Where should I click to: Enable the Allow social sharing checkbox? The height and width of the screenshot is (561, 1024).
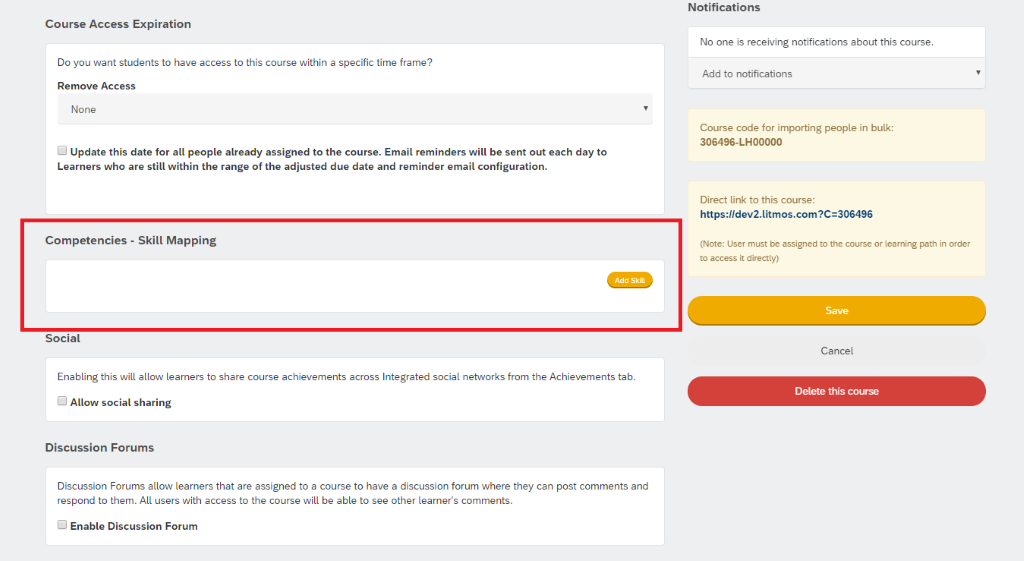(x=62, y=401)
